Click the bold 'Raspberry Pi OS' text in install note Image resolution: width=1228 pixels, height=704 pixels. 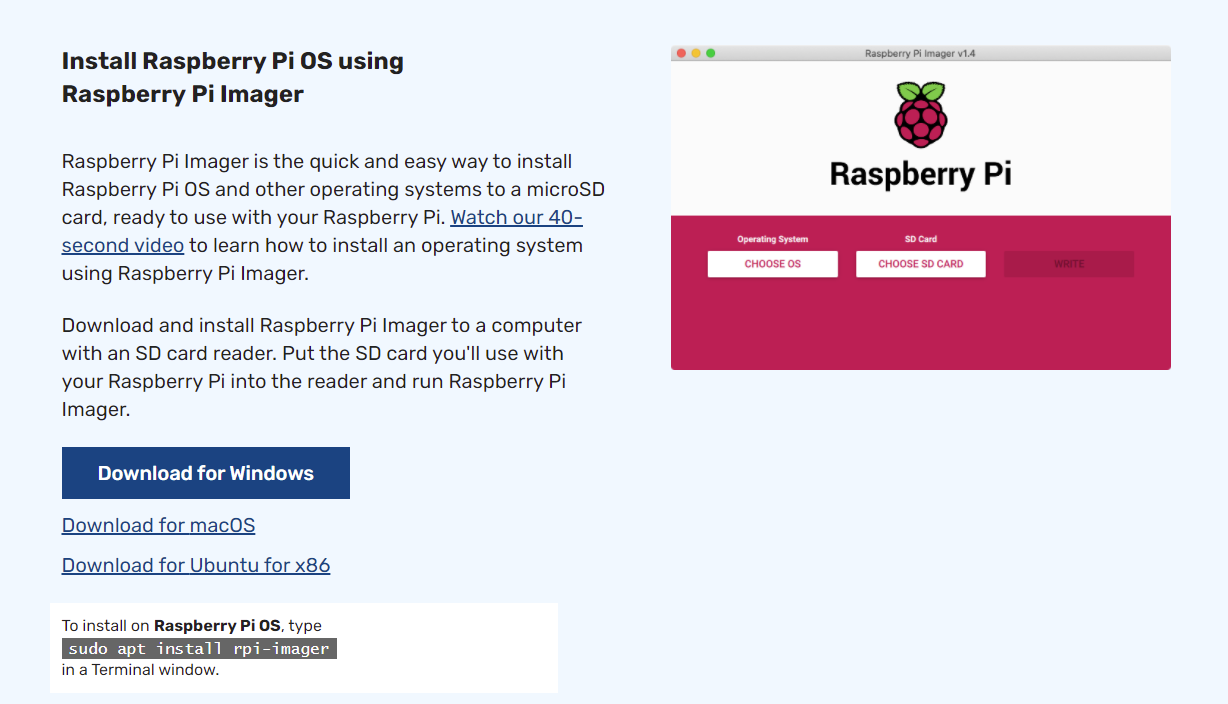click(x=217, y=626)
